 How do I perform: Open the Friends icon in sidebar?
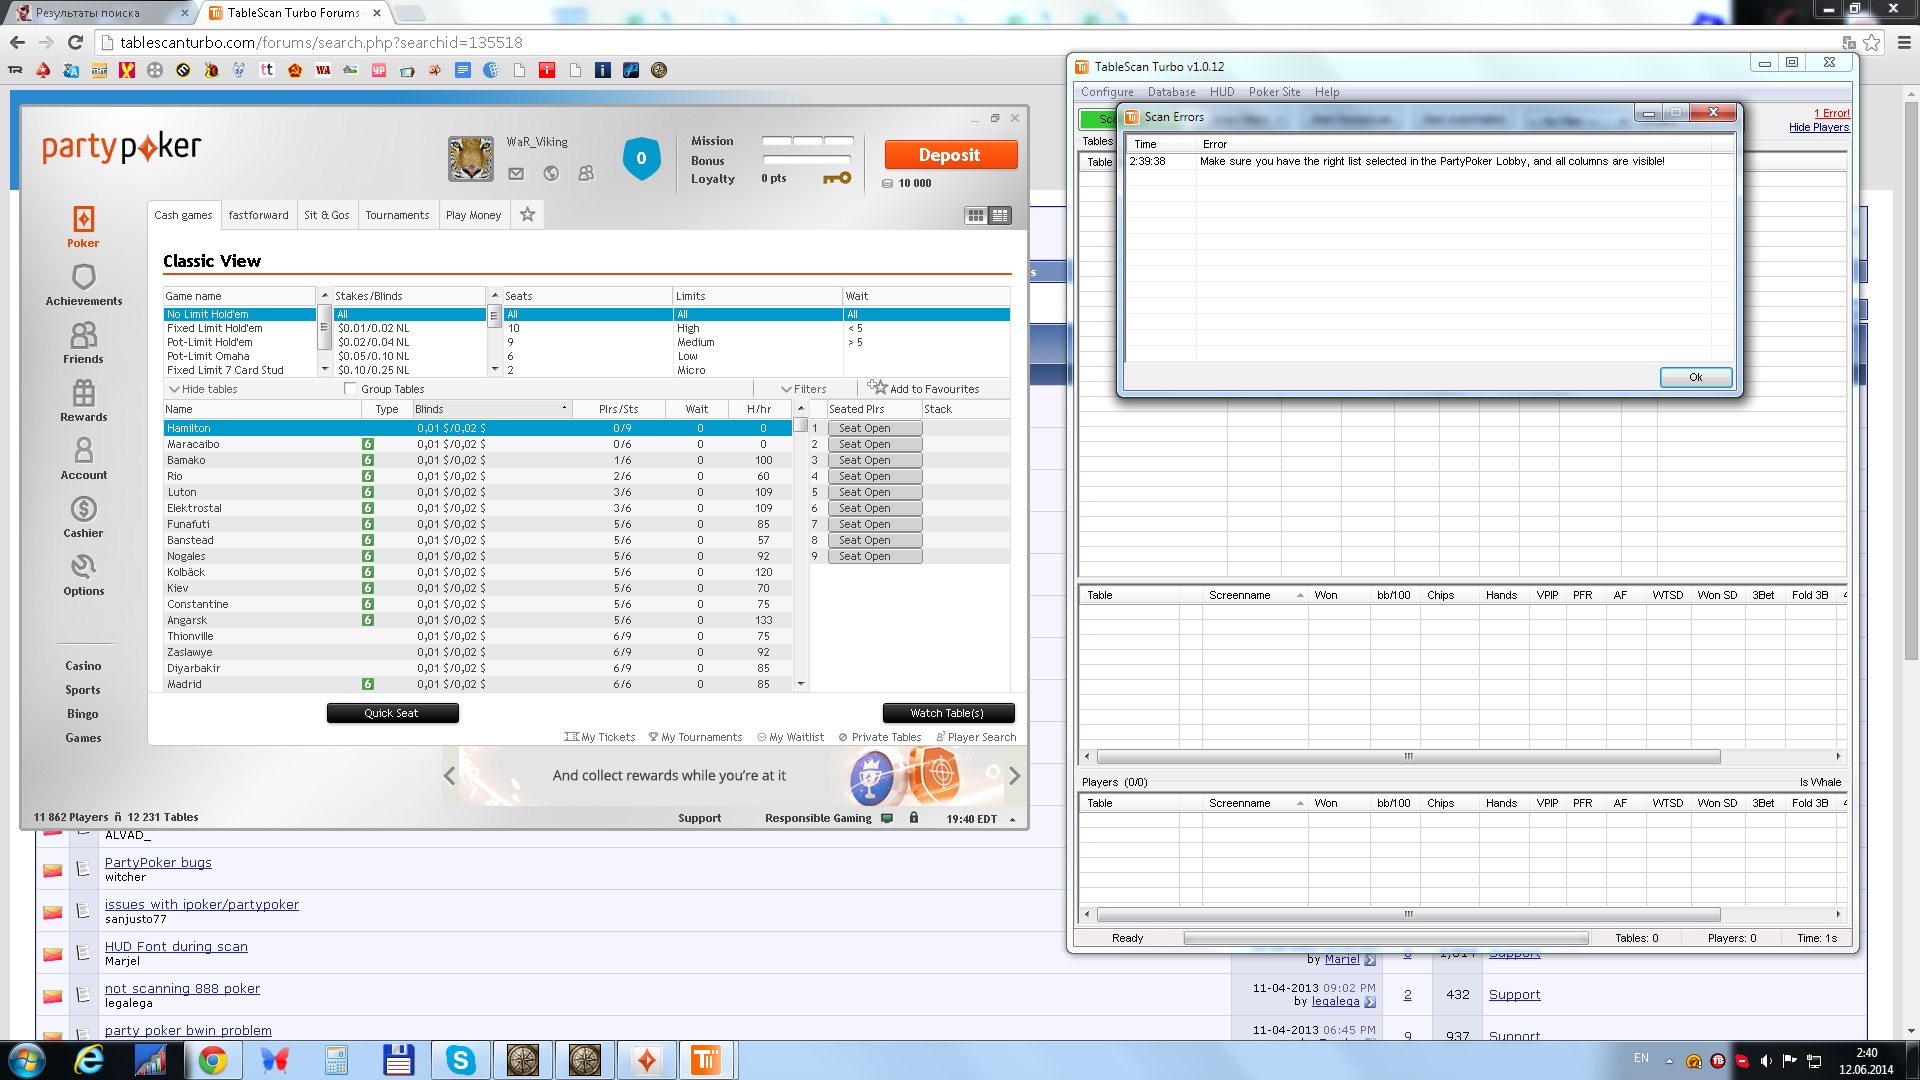coord(83,335)
